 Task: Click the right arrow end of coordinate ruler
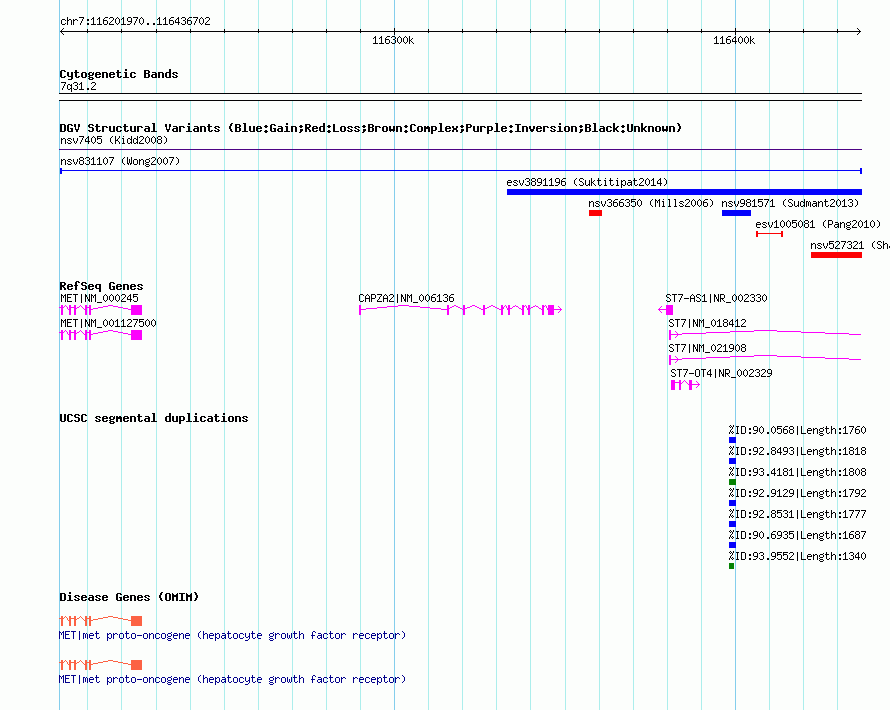(x=859, y=31)
